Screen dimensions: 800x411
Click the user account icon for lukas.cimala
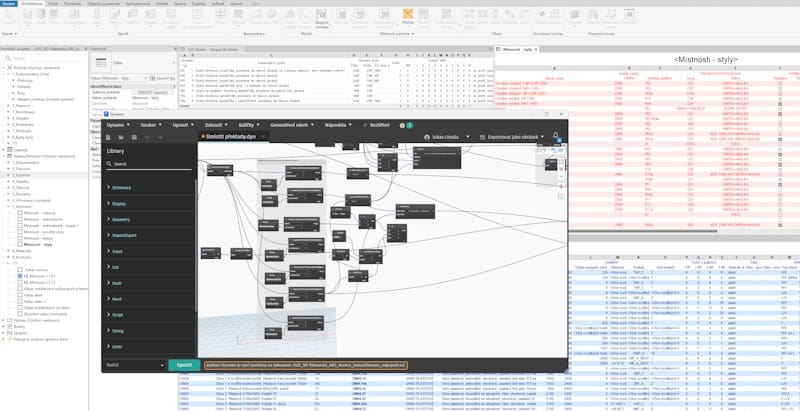click(427, 137)
